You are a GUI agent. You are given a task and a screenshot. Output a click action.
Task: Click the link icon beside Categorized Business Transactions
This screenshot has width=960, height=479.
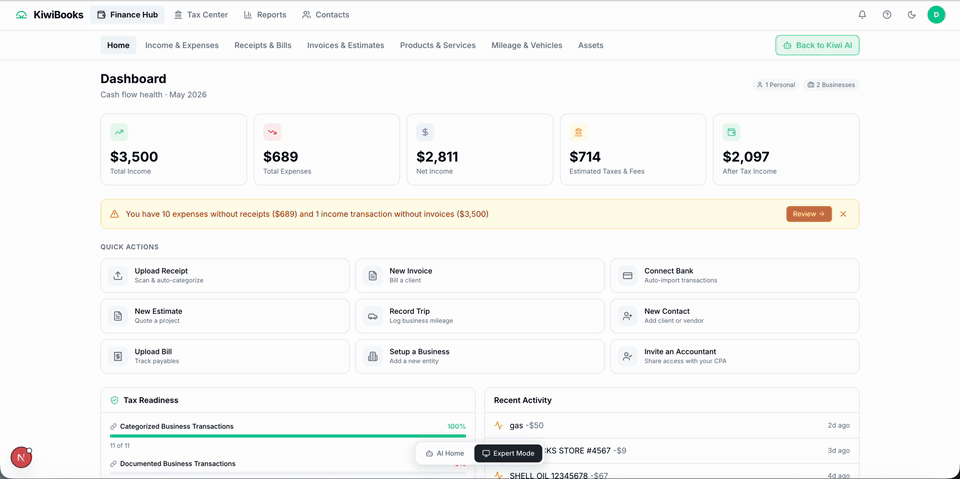click(x=113, y=426)
